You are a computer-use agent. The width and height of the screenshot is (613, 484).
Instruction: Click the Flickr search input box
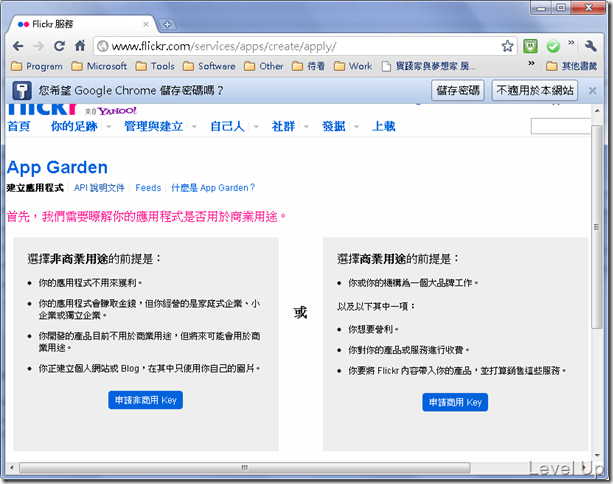point(560,126)
